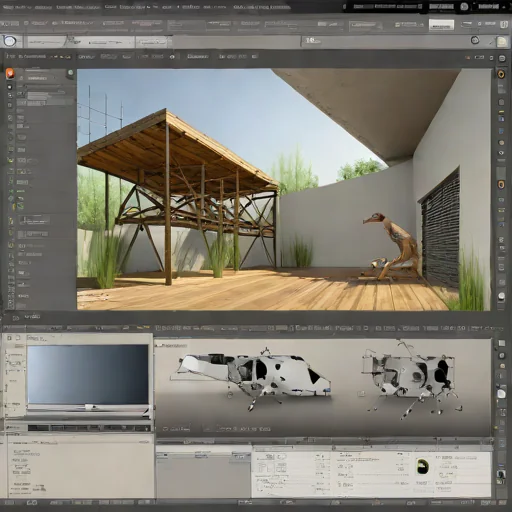Click the yellow-and-black circular icon in the properties panel
Screen dimensions: 512x512
point(423,466)
